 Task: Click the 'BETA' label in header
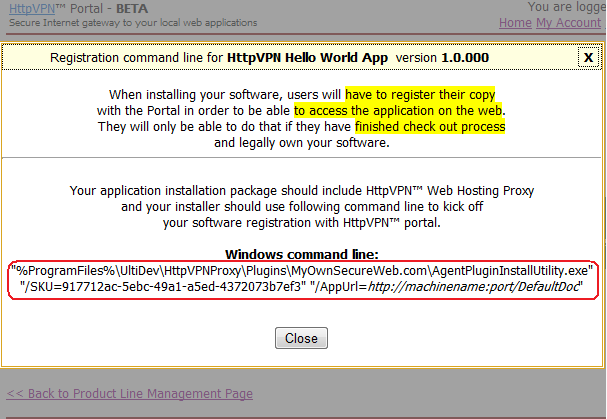tap(132, 8)
